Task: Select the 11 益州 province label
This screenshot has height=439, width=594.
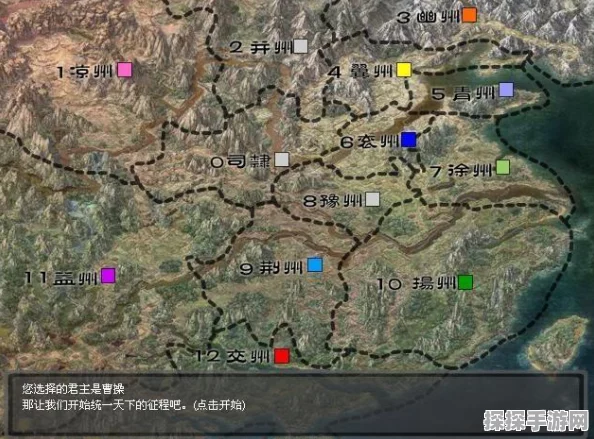Action: pyautogui.click(x=61, y=278)
